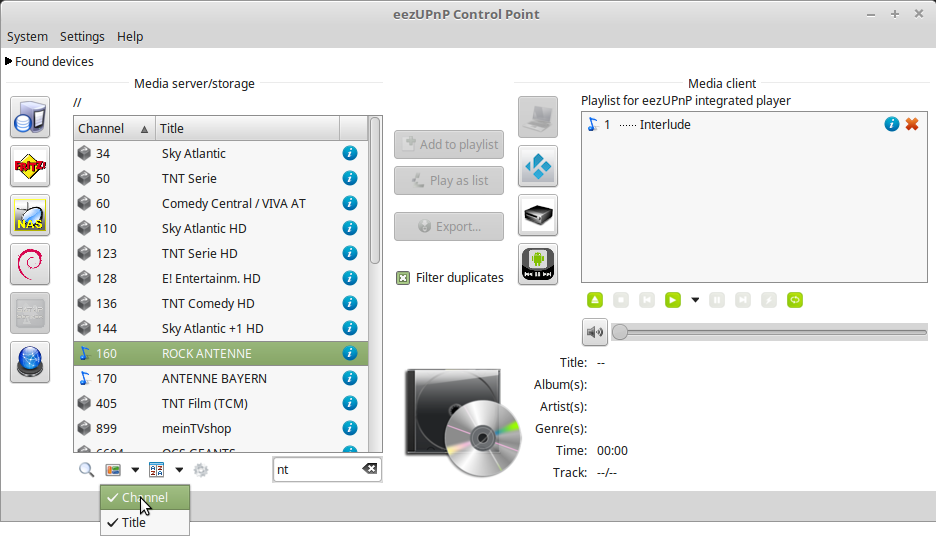Click the disabled gear settings icon

[x=201, y=470]
